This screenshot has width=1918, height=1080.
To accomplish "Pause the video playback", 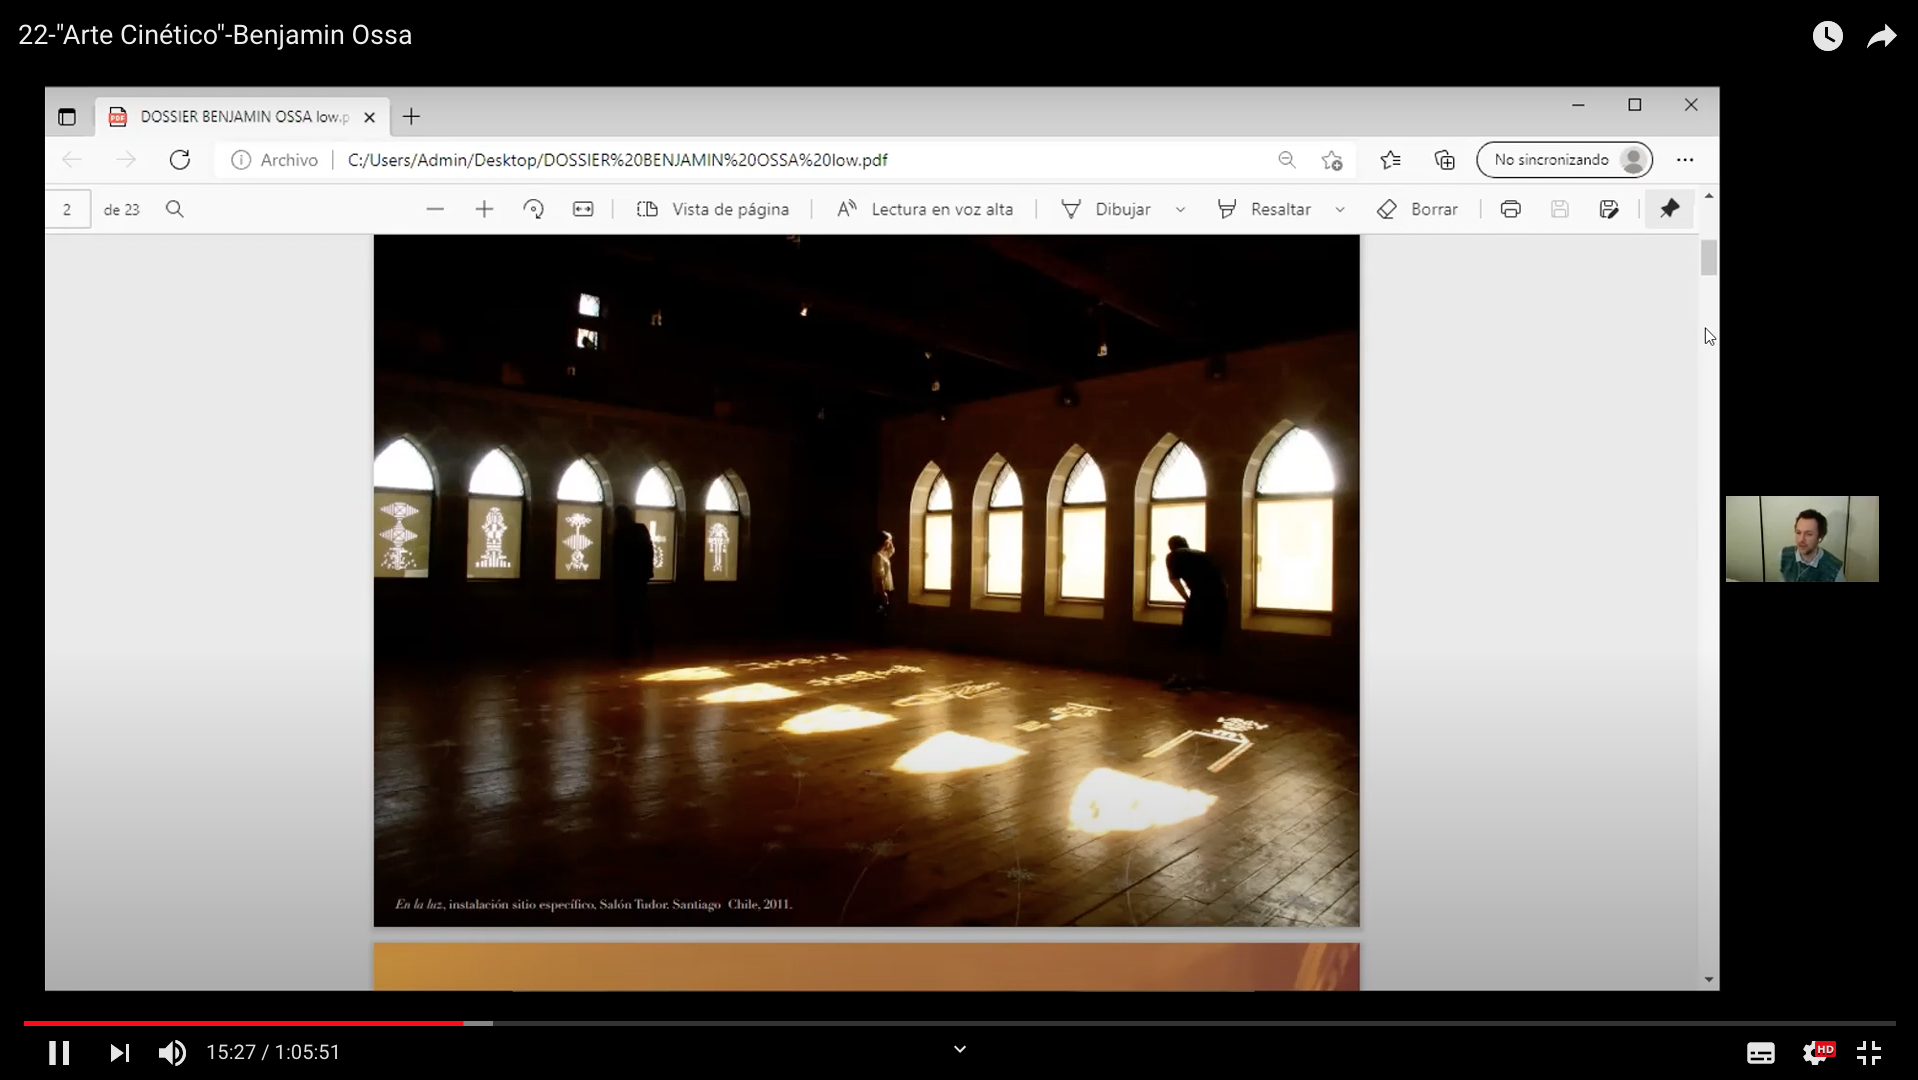I will (x=59, y=1053).
